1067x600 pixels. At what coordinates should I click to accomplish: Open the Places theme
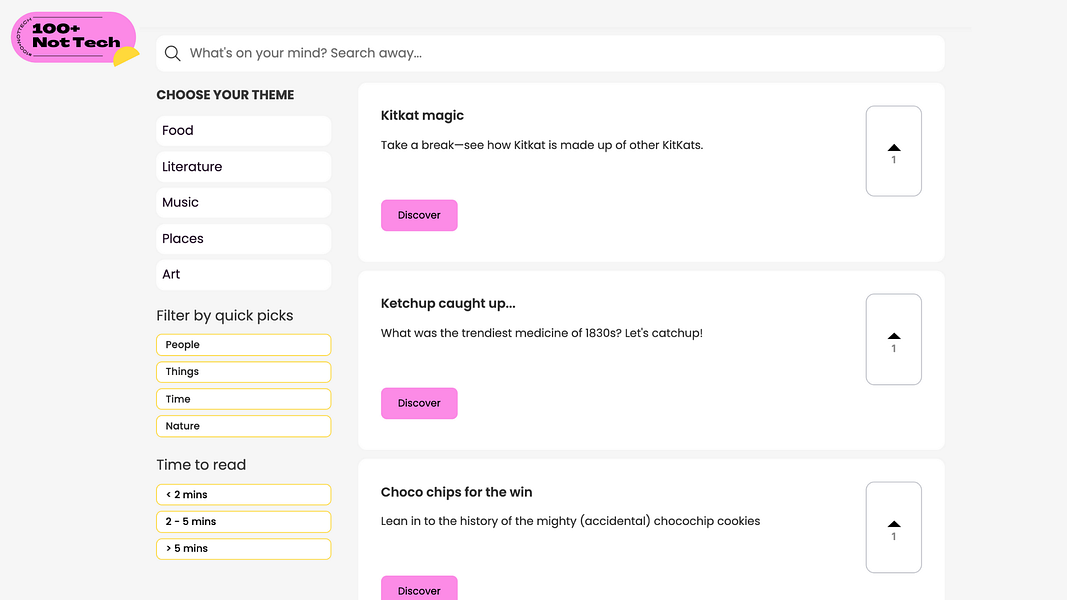pos(243,239)
